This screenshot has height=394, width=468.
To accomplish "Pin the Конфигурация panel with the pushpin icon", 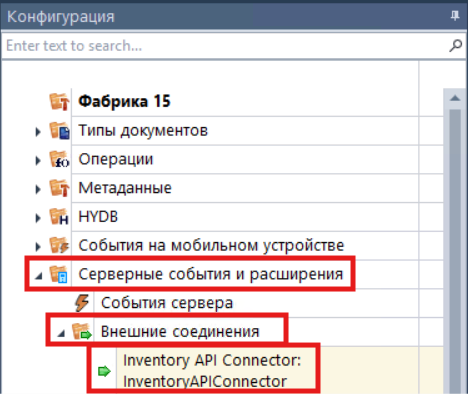I will (x=455, y=15).
